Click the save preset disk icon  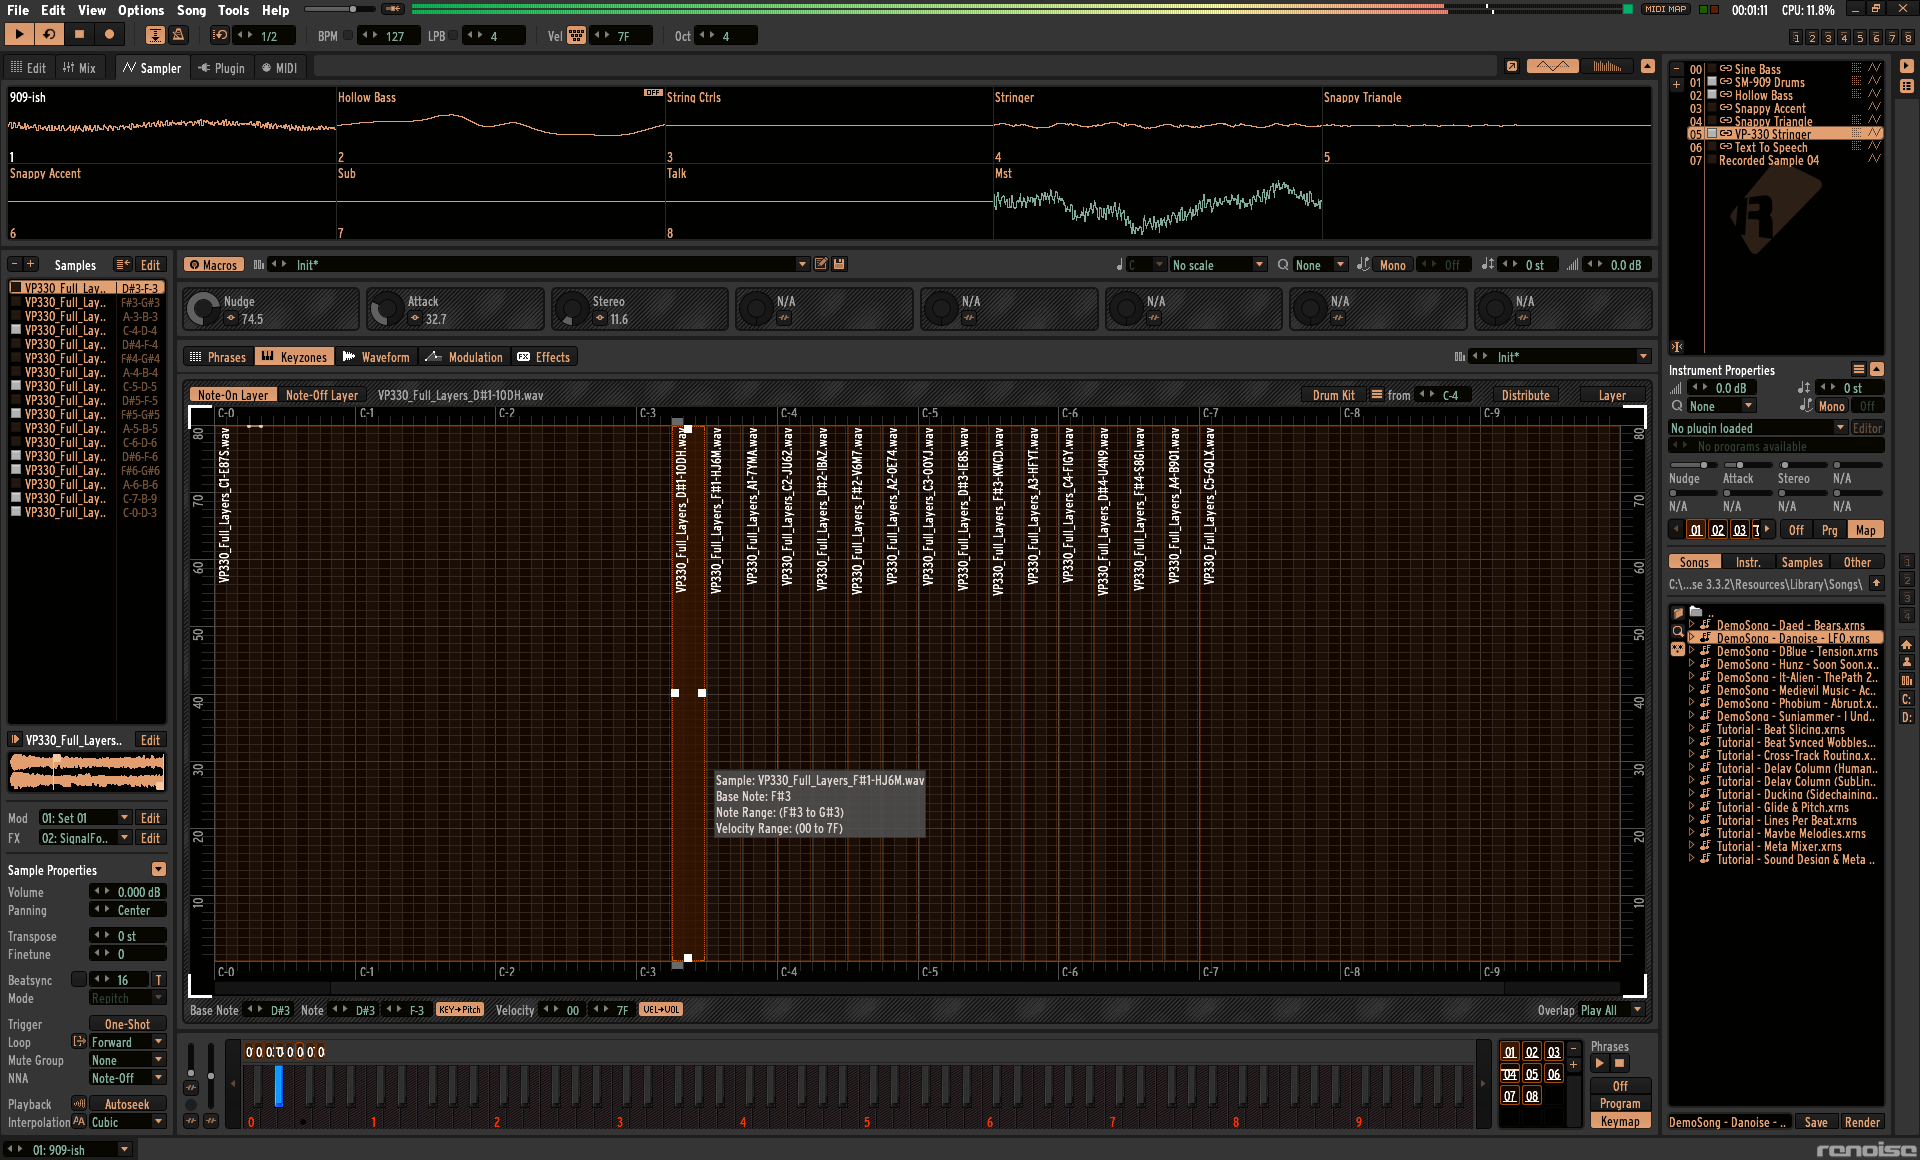click(x=840, y=264)
